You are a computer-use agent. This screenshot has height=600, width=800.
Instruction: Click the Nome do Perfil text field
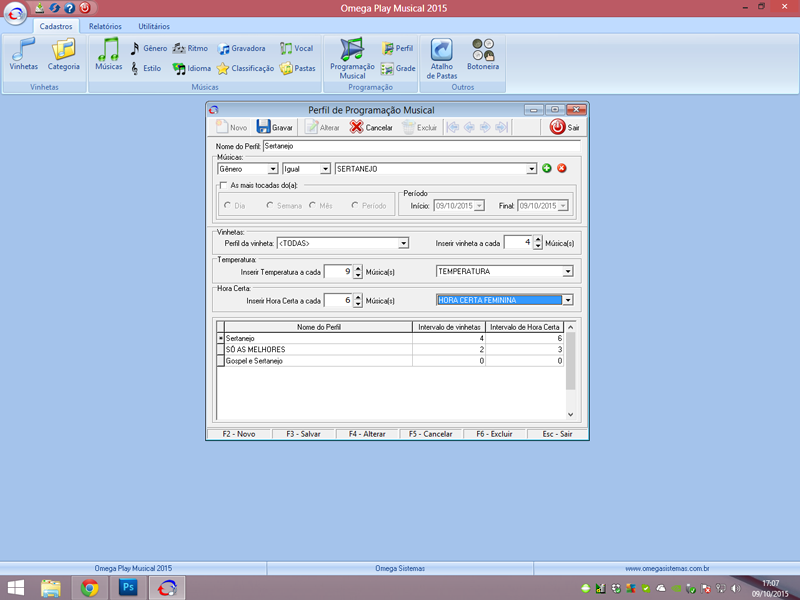point(422,146)
